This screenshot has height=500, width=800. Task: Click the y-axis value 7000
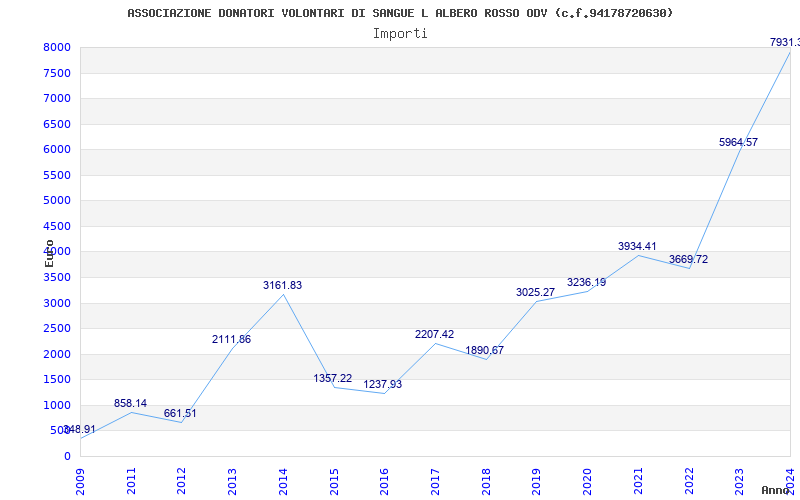(57, 98)
